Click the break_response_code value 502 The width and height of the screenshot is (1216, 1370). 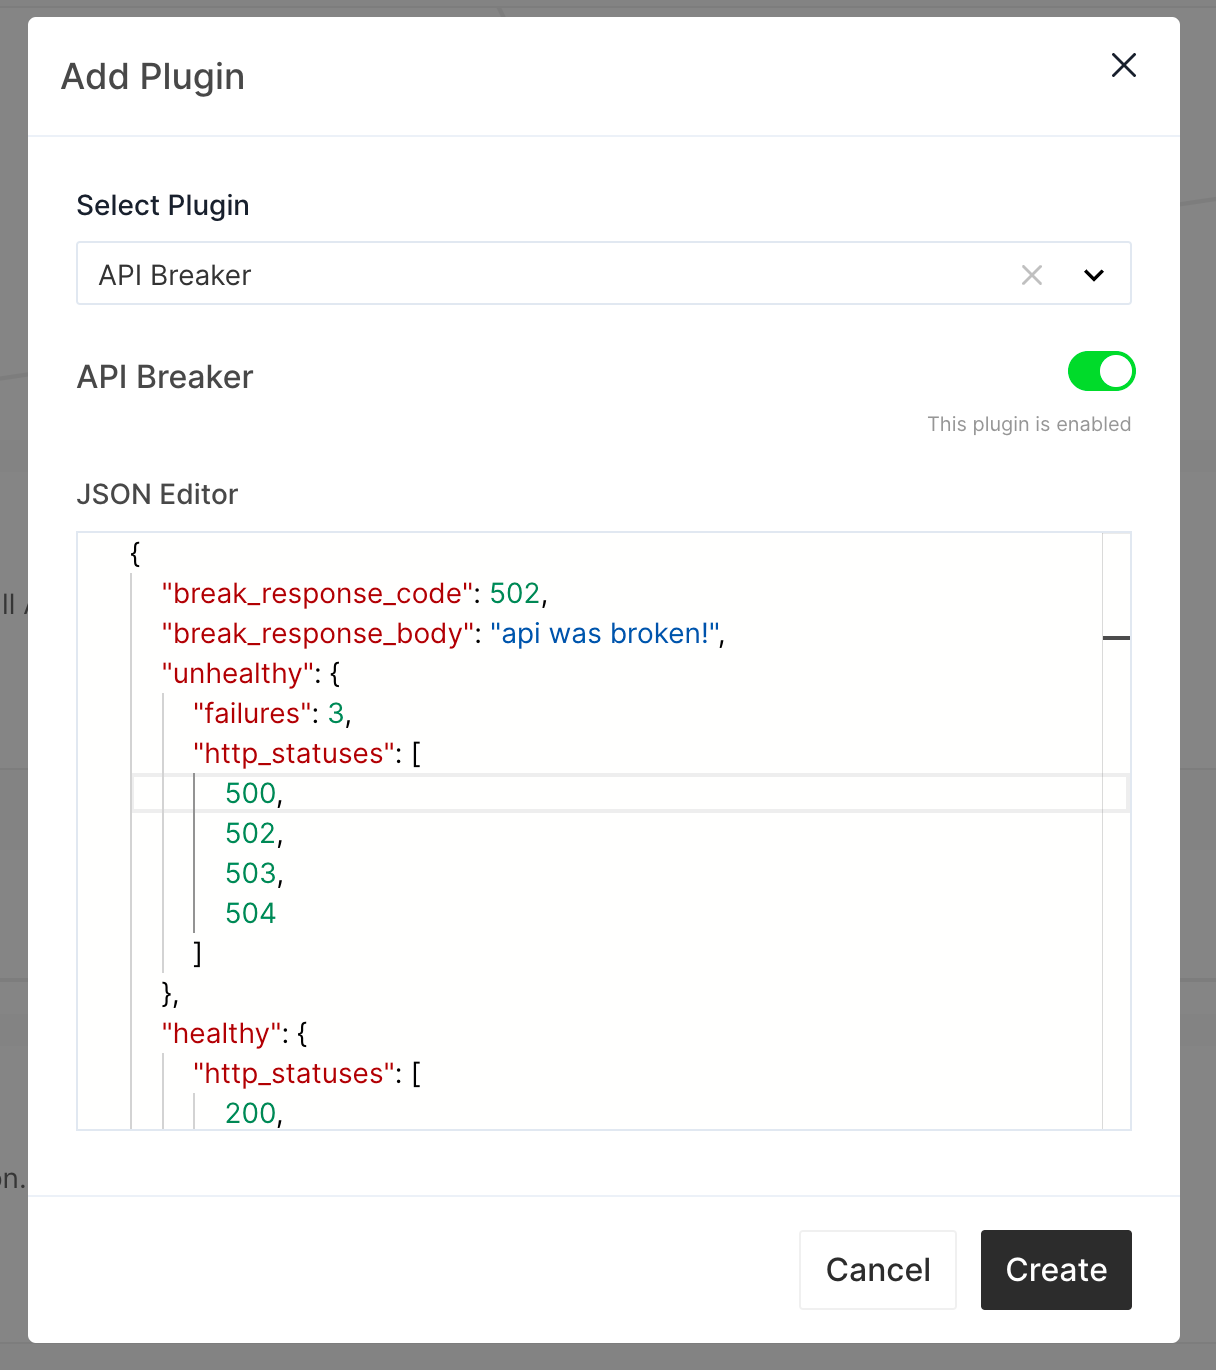(516, 593)
